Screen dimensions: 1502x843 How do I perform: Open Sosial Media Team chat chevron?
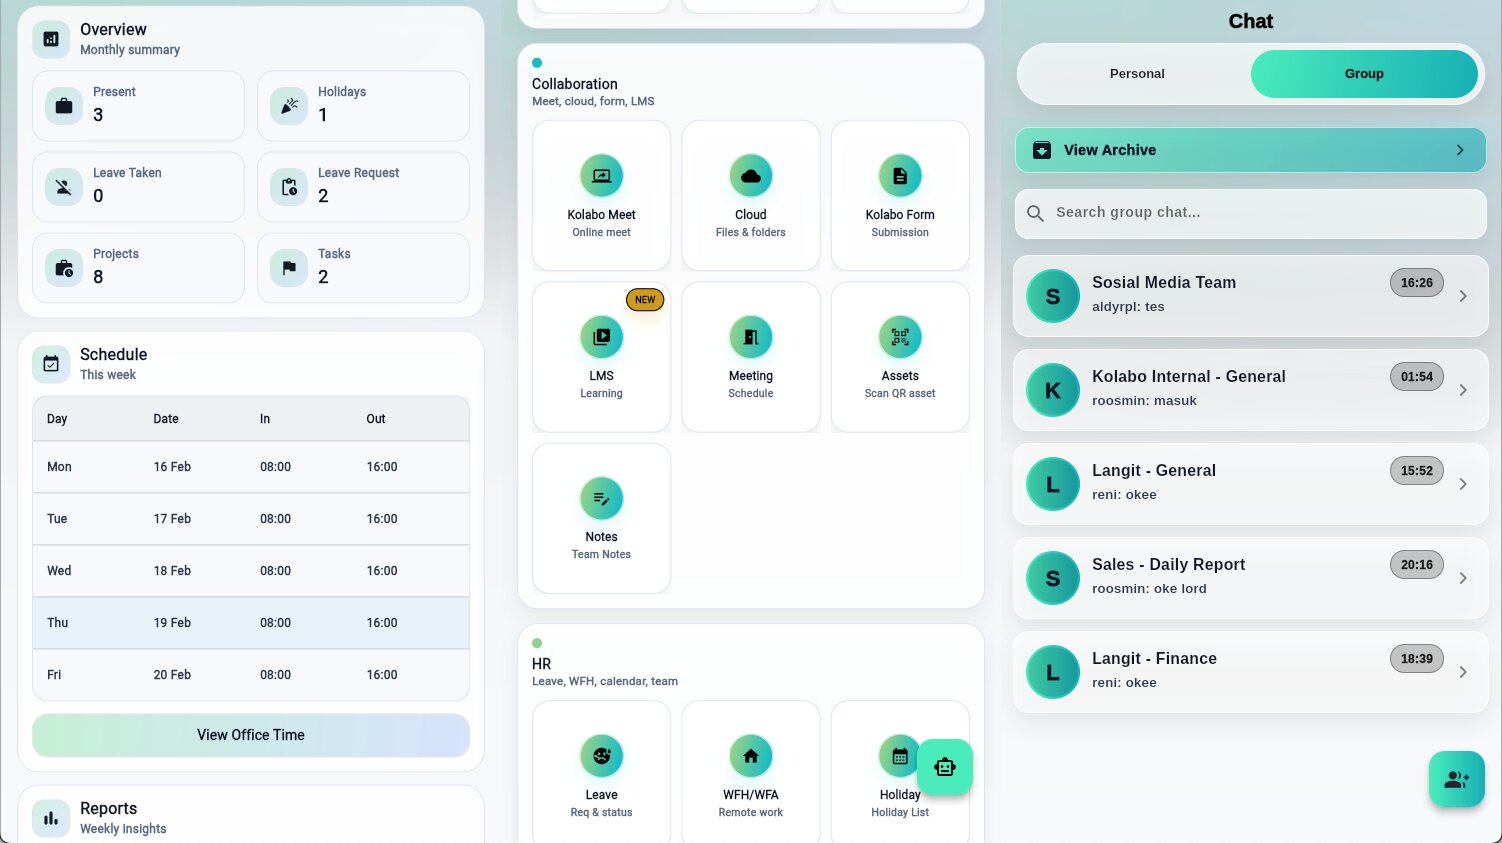pos(1463,296)
